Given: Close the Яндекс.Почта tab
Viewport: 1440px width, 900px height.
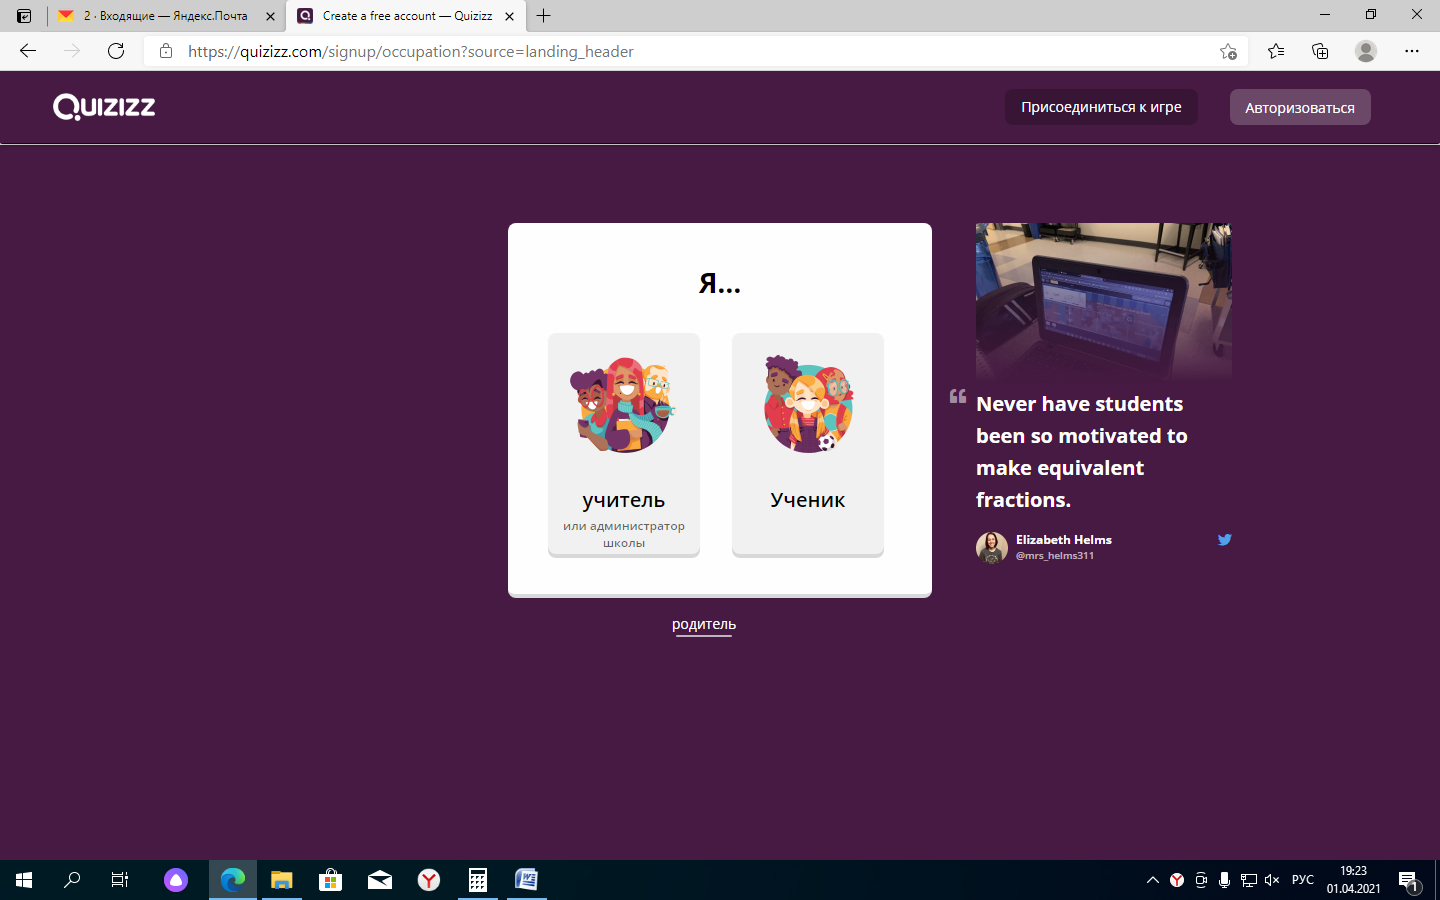Looking at the screenshot, I should (270, 16).
